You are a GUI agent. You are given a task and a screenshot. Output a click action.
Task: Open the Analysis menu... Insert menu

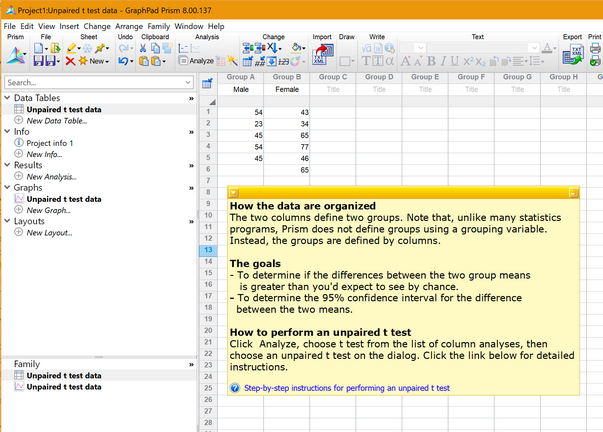pyautogui.click(x=69, y=26)
